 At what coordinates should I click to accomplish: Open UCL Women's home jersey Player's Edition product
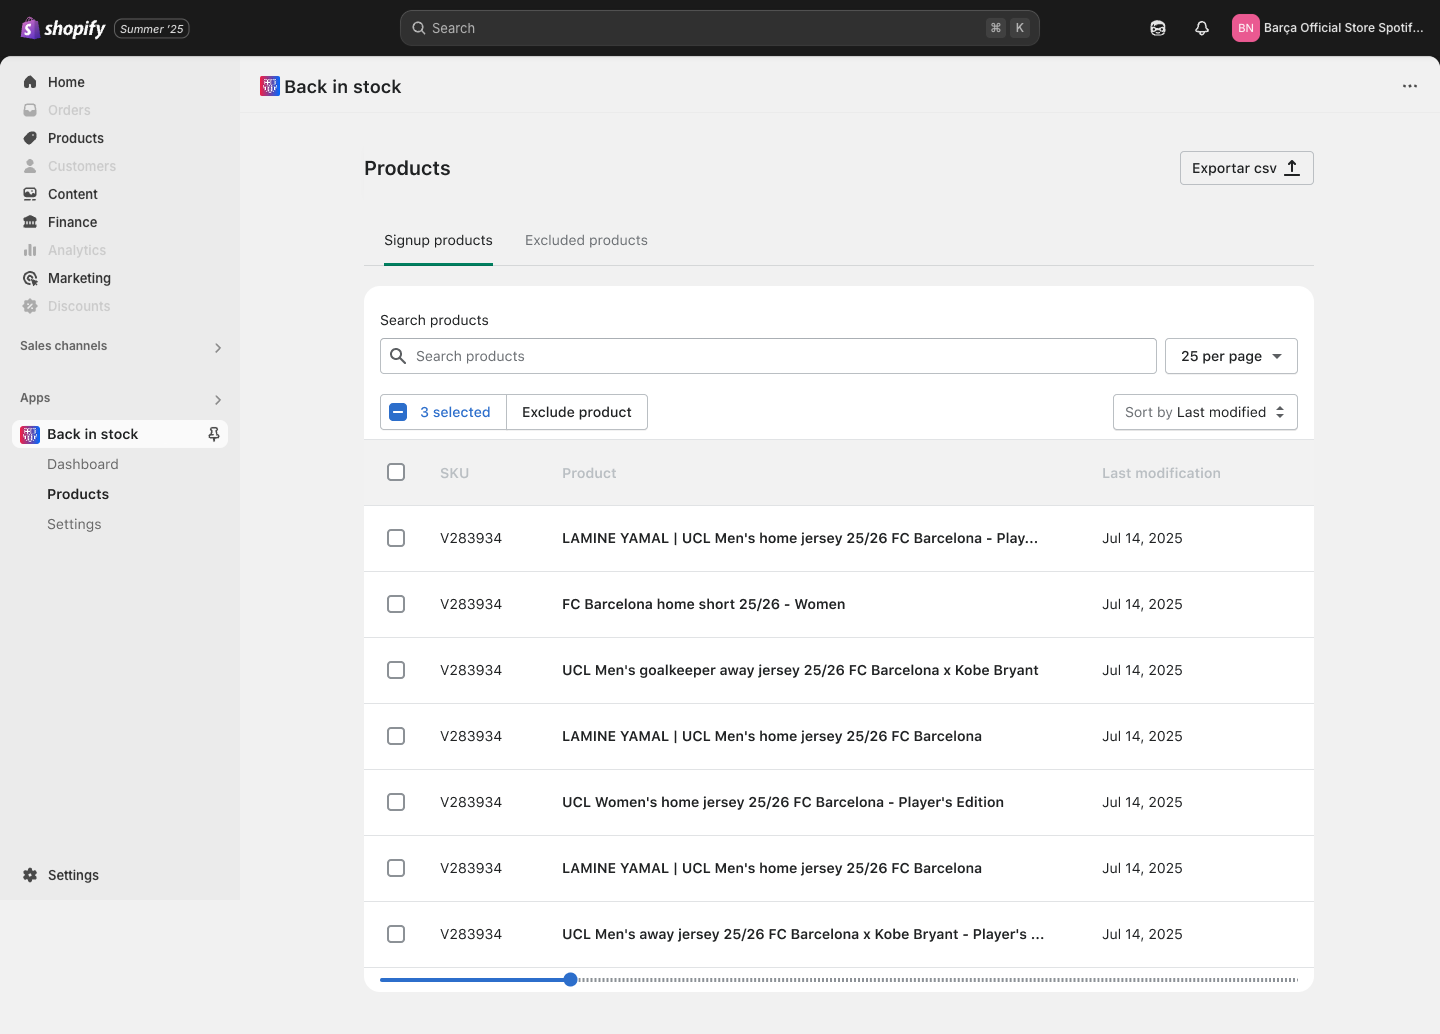click(783, 802)
